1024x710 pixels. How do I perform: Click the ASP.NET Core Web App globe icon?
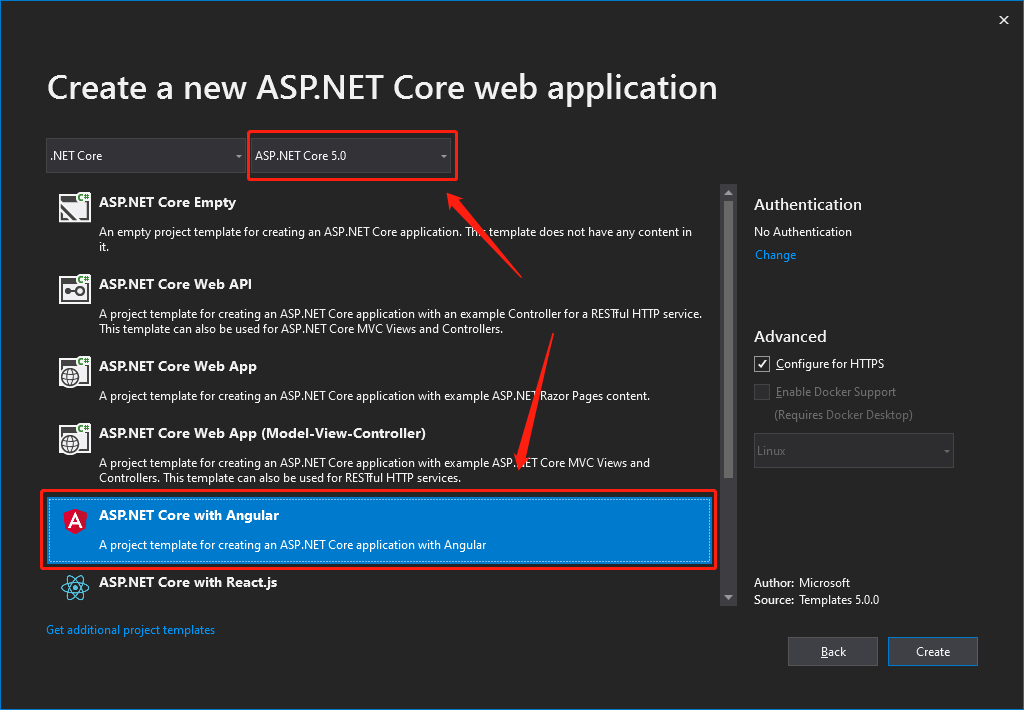[x=75, y=372]
